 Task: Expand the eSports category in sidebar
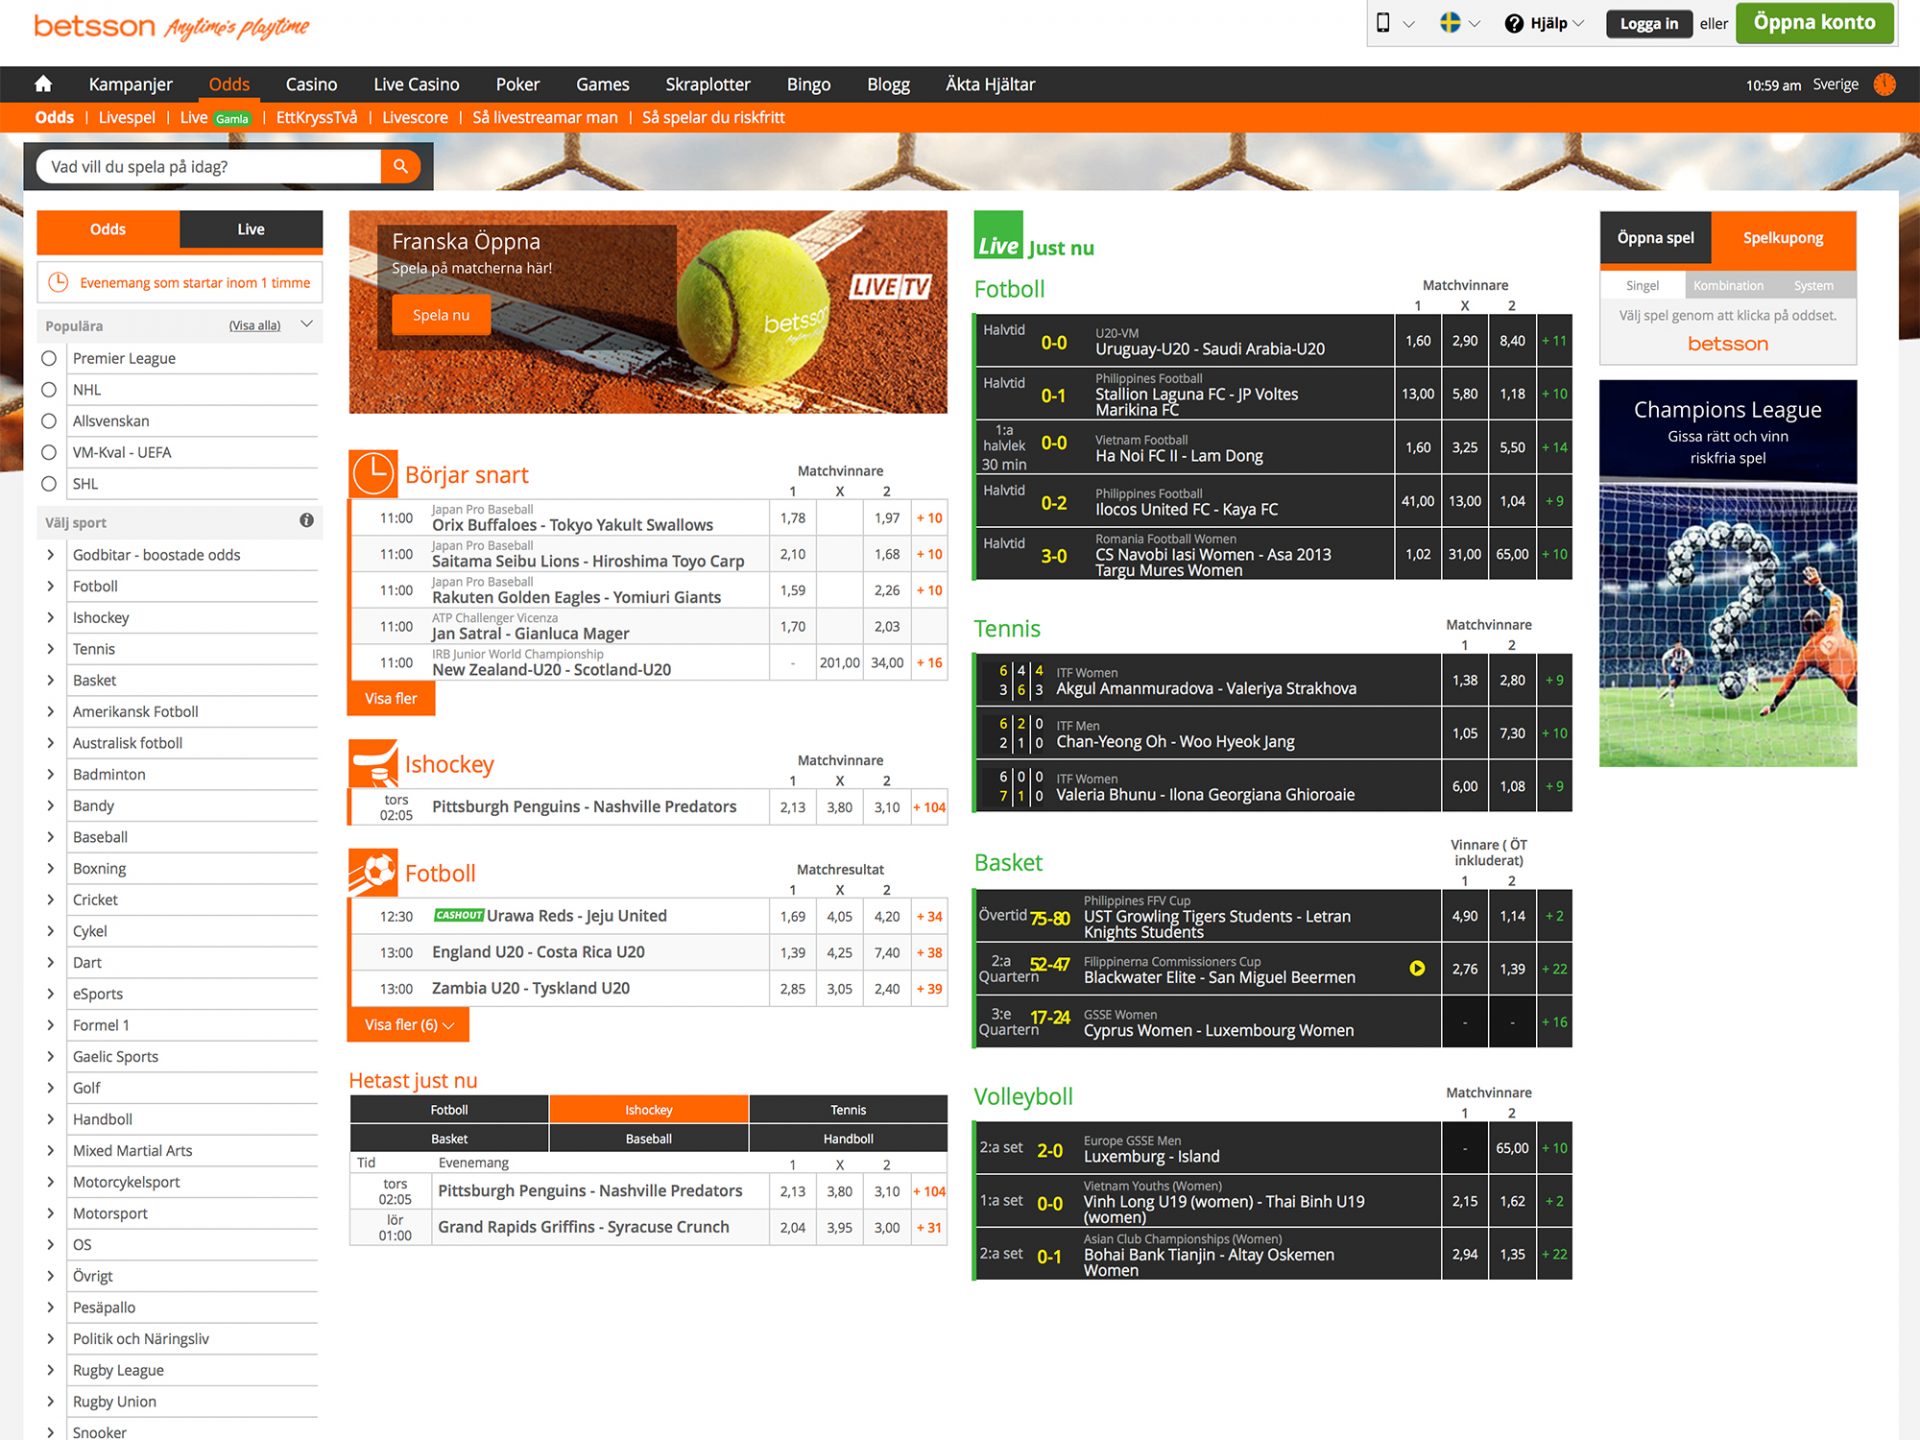pyautogui.click(x=50, y=994)
